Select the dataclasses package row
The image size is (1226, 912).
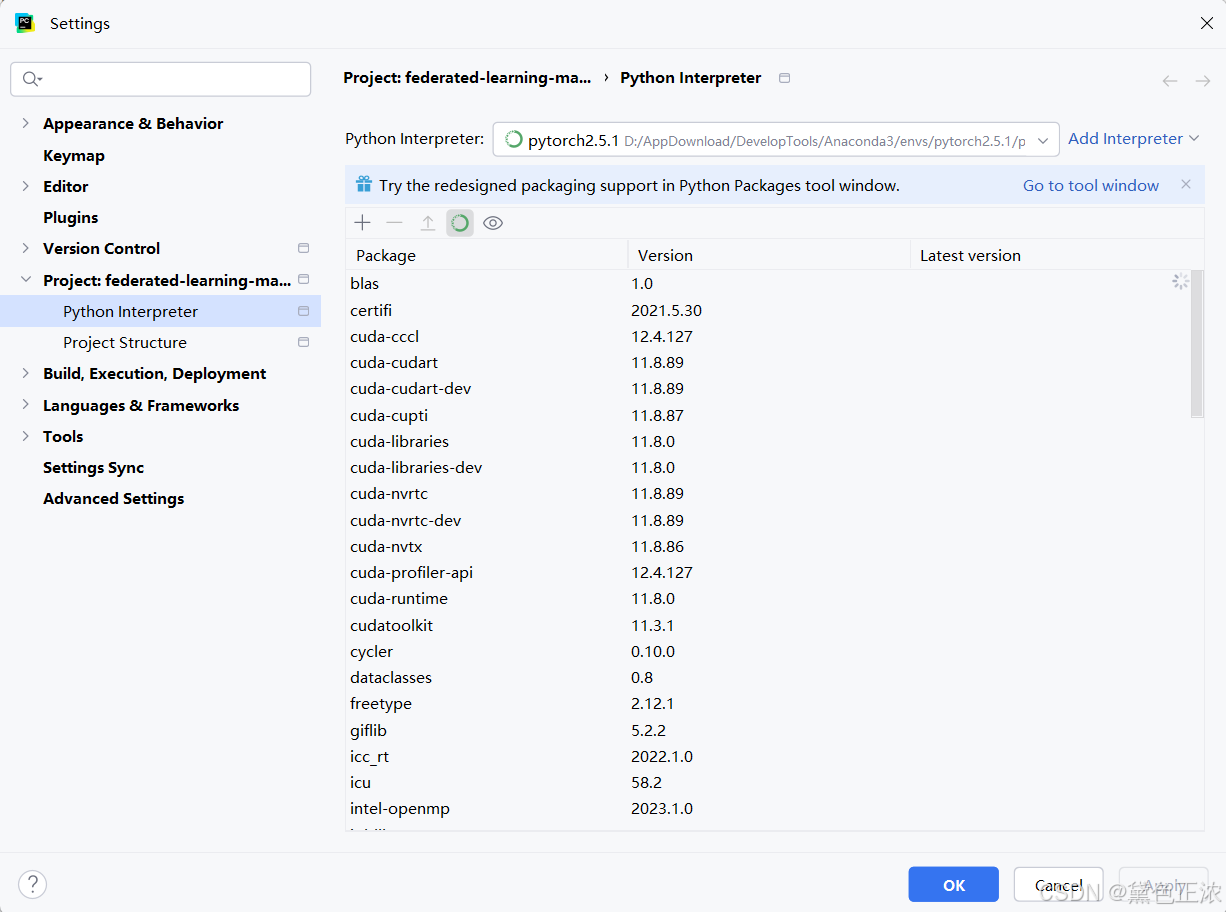768,677
